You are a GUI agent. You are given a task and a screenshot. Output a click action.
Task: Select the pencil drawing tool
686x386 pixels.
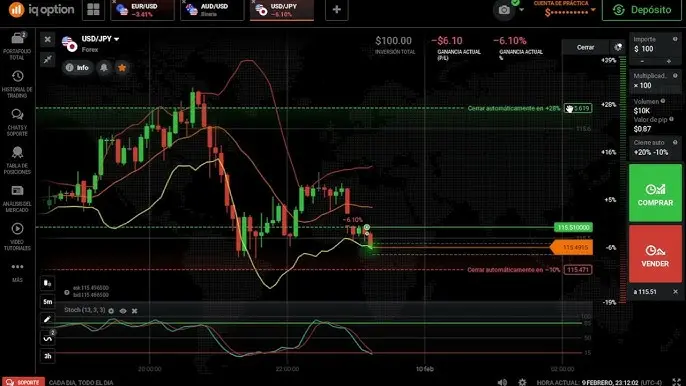[47, 319]
